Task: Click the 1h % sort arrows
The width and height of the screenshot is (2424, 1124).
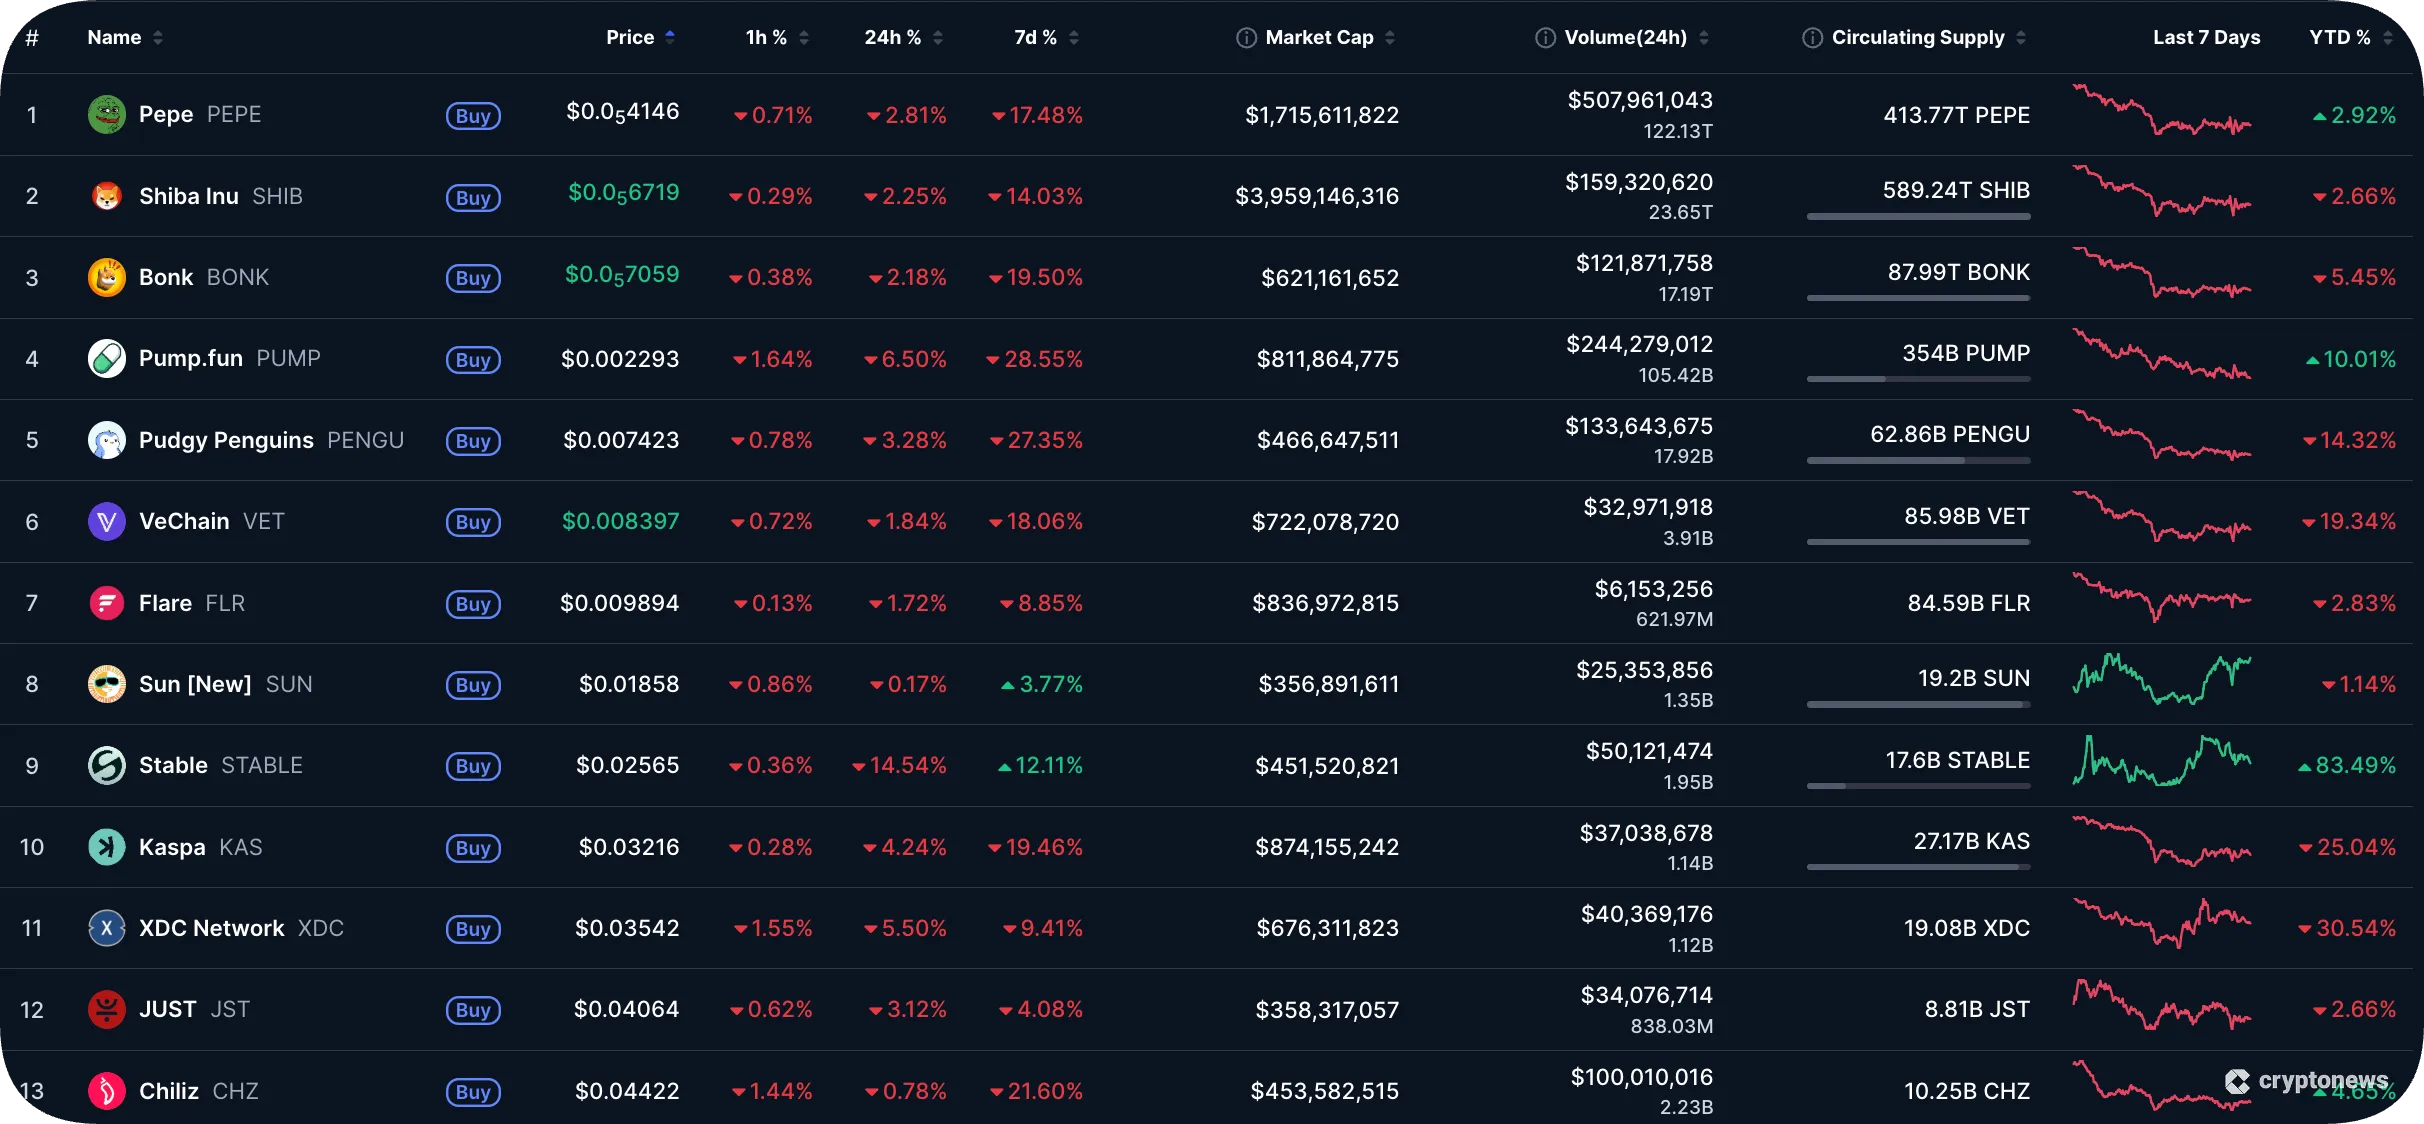Action: pos(803,37)
